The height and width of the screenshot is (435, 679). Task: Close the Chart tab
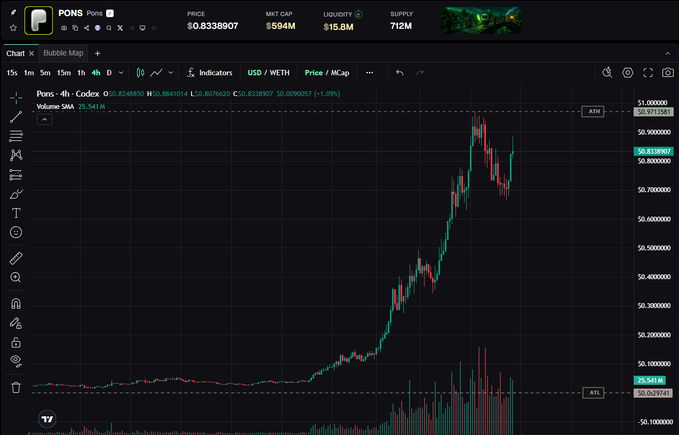pyautogui.click(x=31, y=53)
